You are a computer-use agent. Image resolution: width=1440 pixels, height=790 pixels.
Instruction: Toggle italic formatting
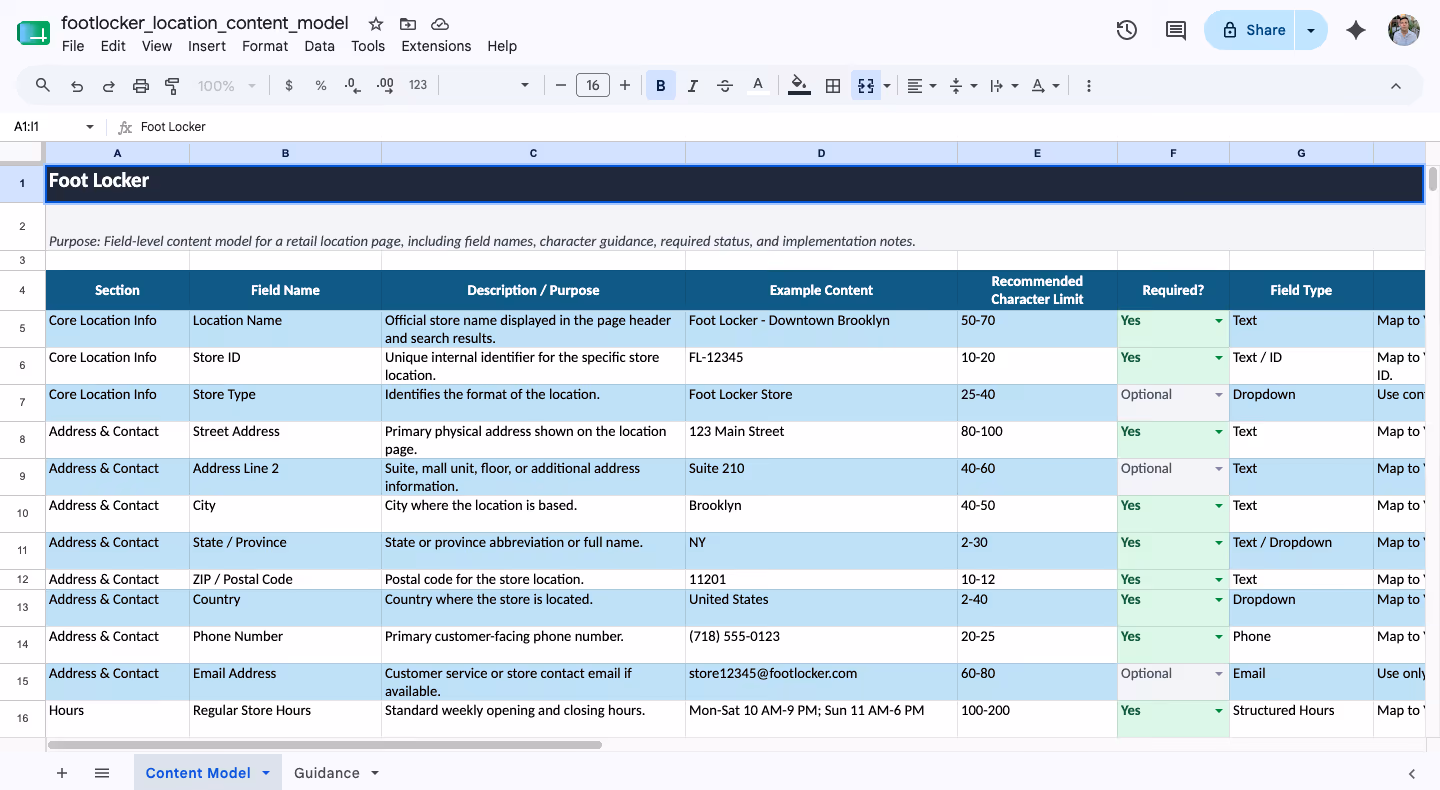click(x=693, y=86)
